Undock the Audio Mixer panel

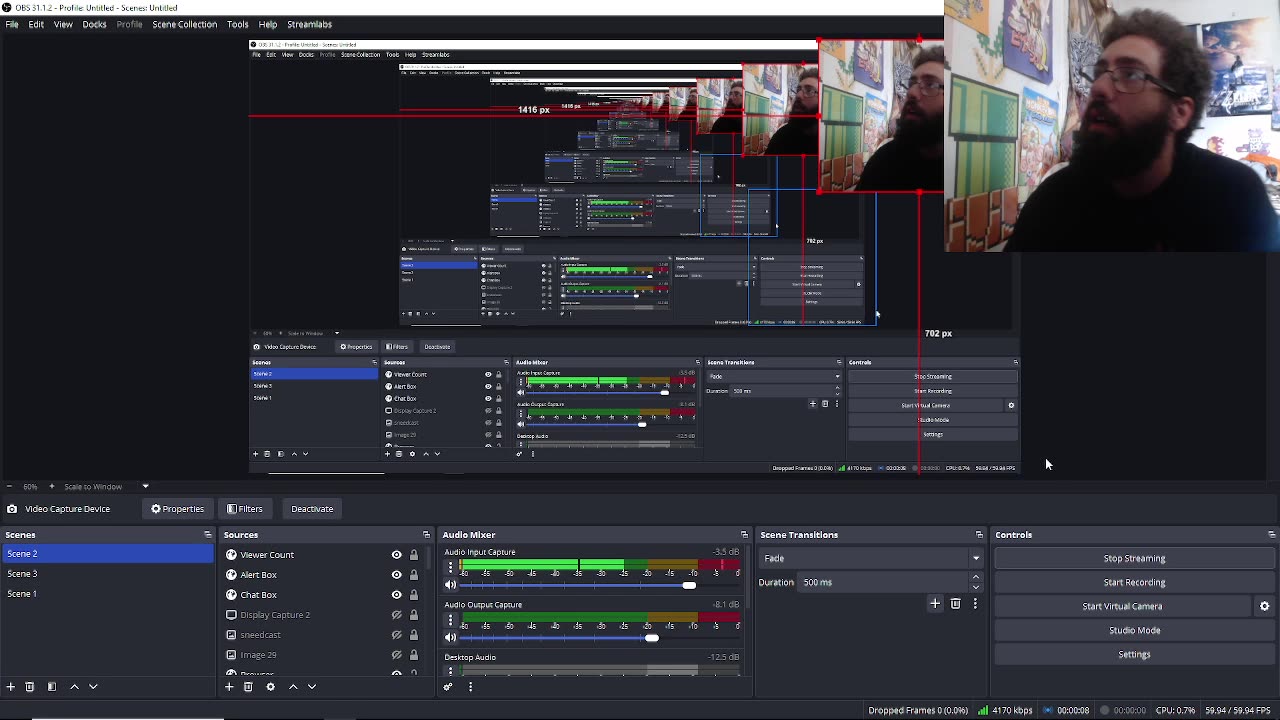coord(745,535)
